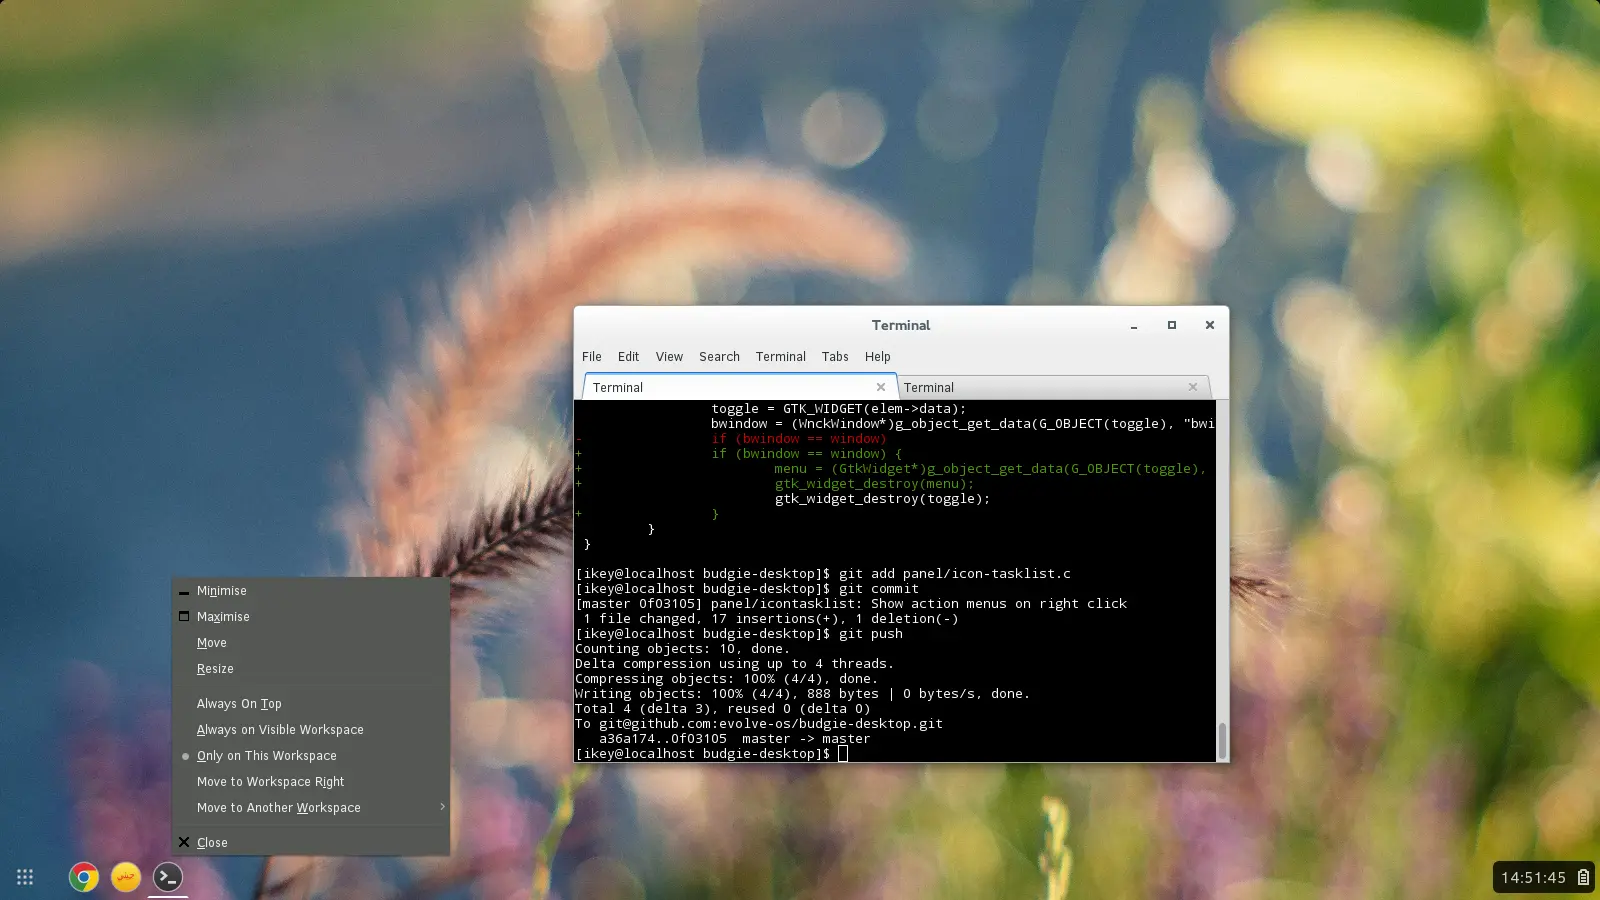Maximise the Terminal window from the titlebar
1600x900 pixels.
coord(1172,325)
